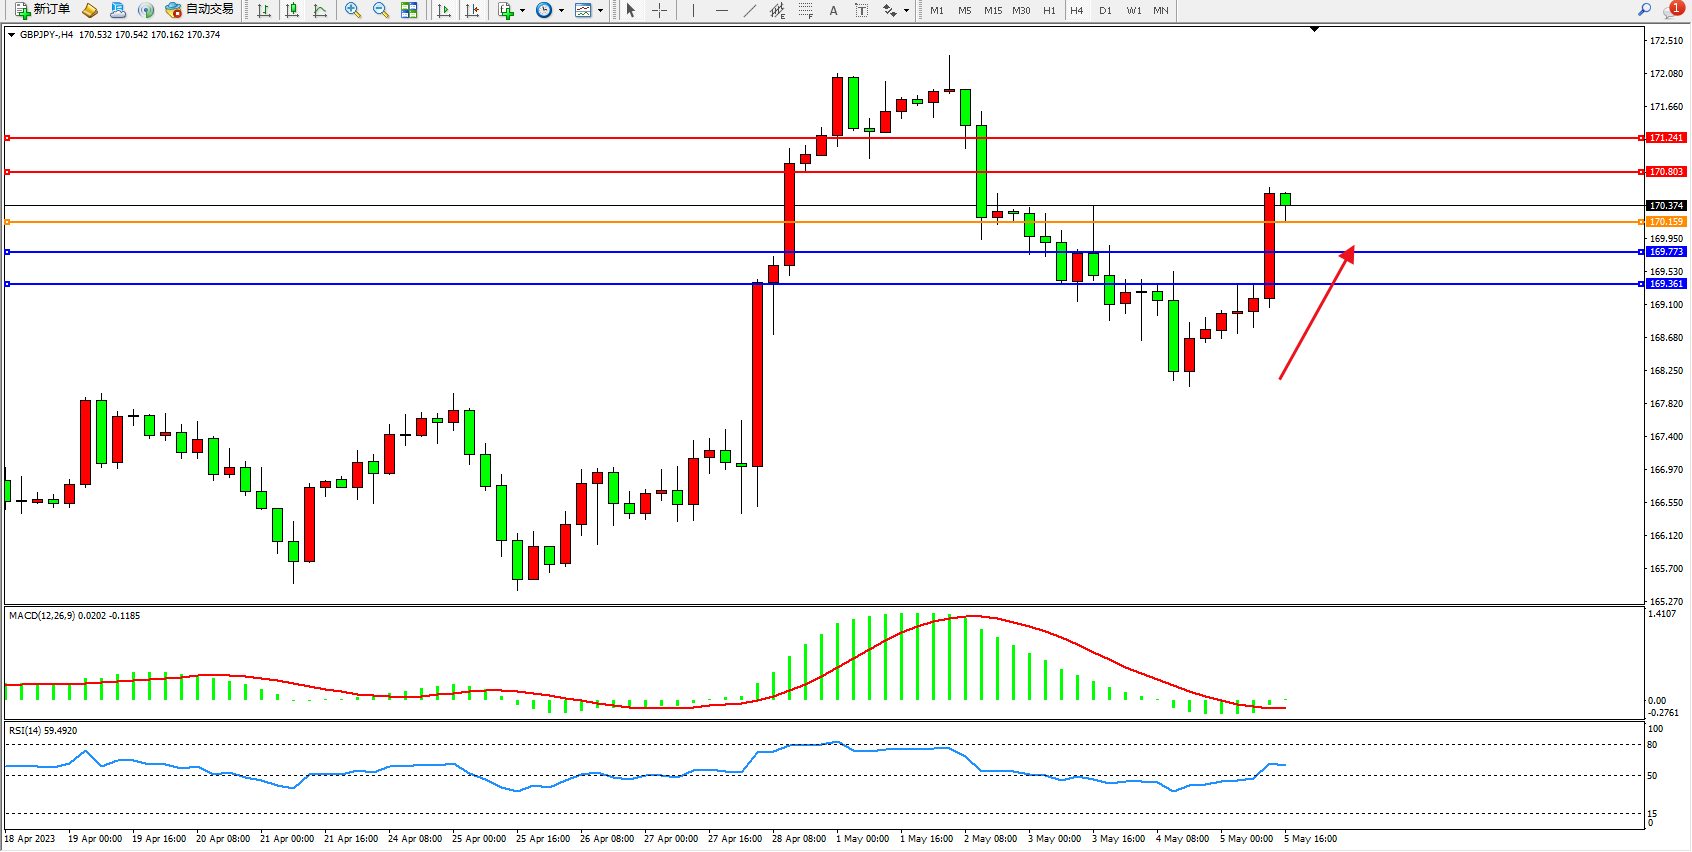The image size is (1692, 852).
Task: Select the M15 timeframe button
Action: tap(992, 11)
